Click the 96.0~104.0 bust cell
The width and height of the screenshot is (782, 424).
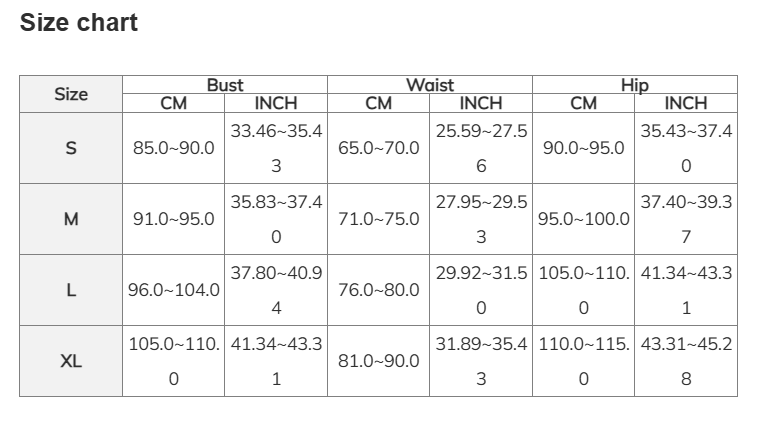[x=174, y=290]
